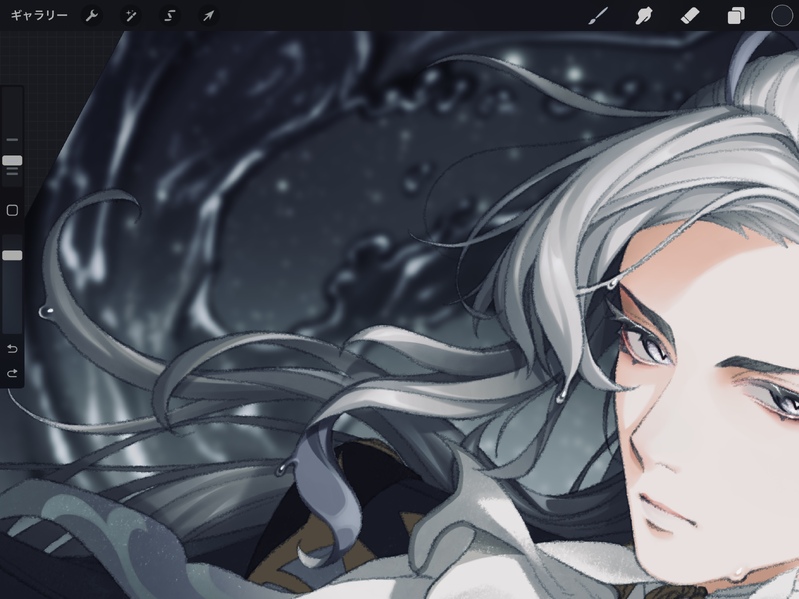Image resolution: width=799 pixels, height=599 pixels.
Task: Open the Actions wrench menu
Action: (92, 16)
